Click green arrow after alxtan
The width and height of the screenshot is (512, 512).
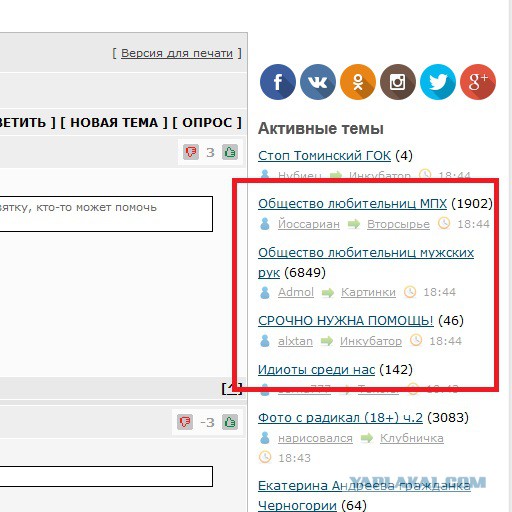(327, 341)
